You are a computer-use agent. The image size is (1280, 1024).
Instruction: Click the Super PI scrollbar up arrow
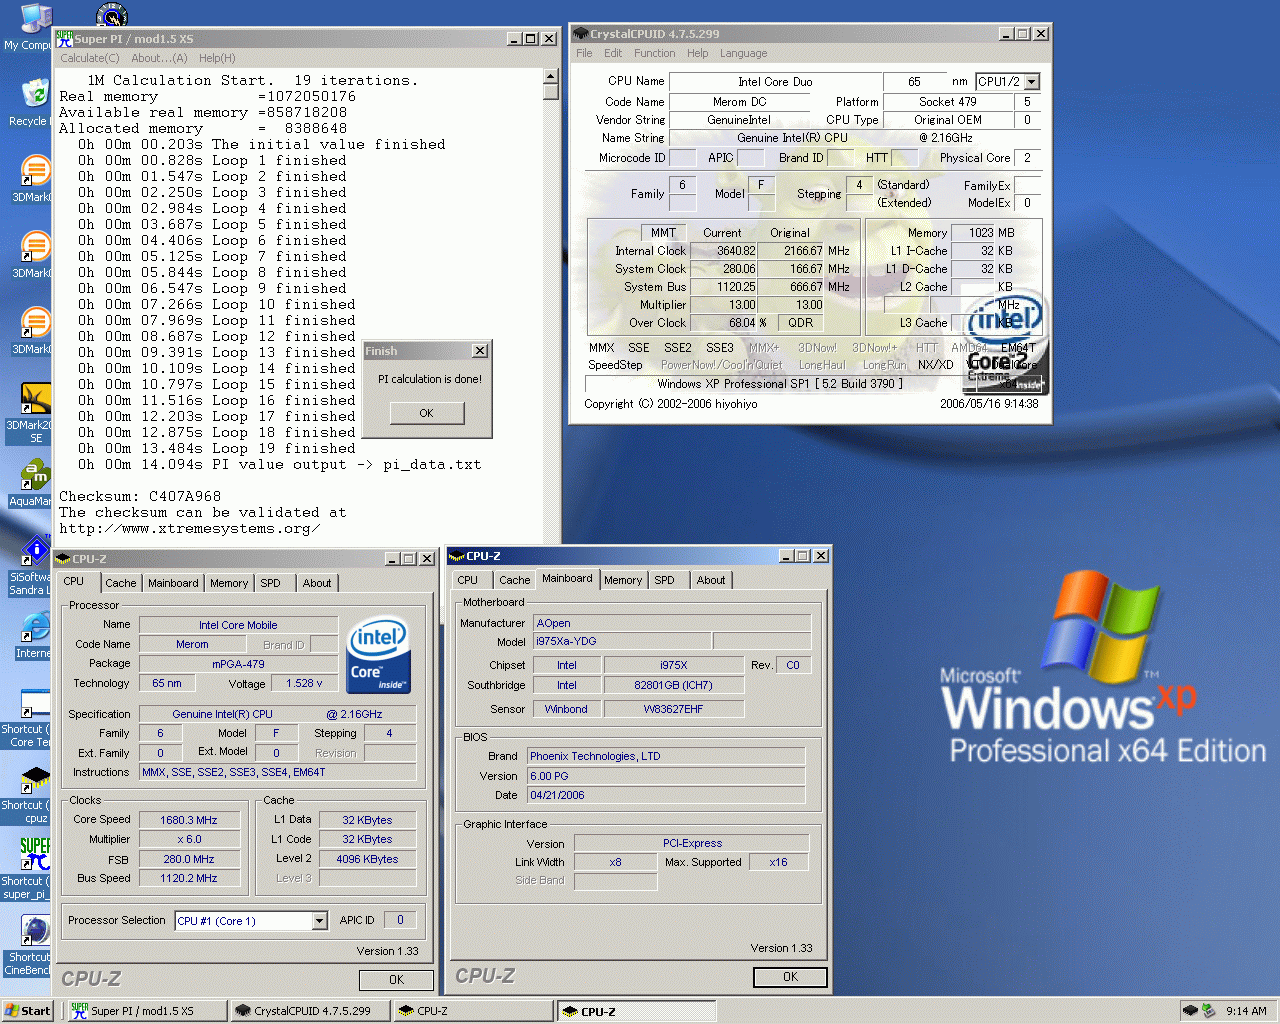tap(551, 76)
